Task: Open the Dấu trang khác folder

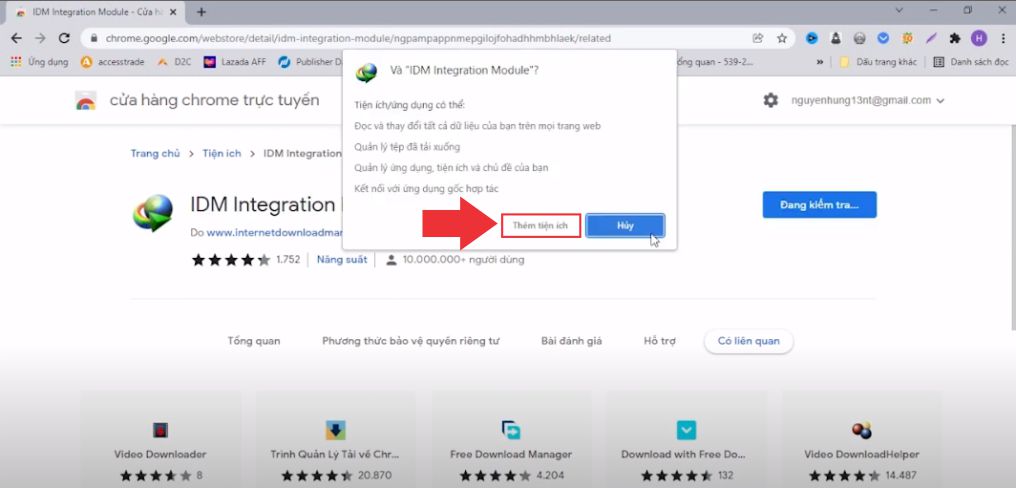Action: [877, 62]
